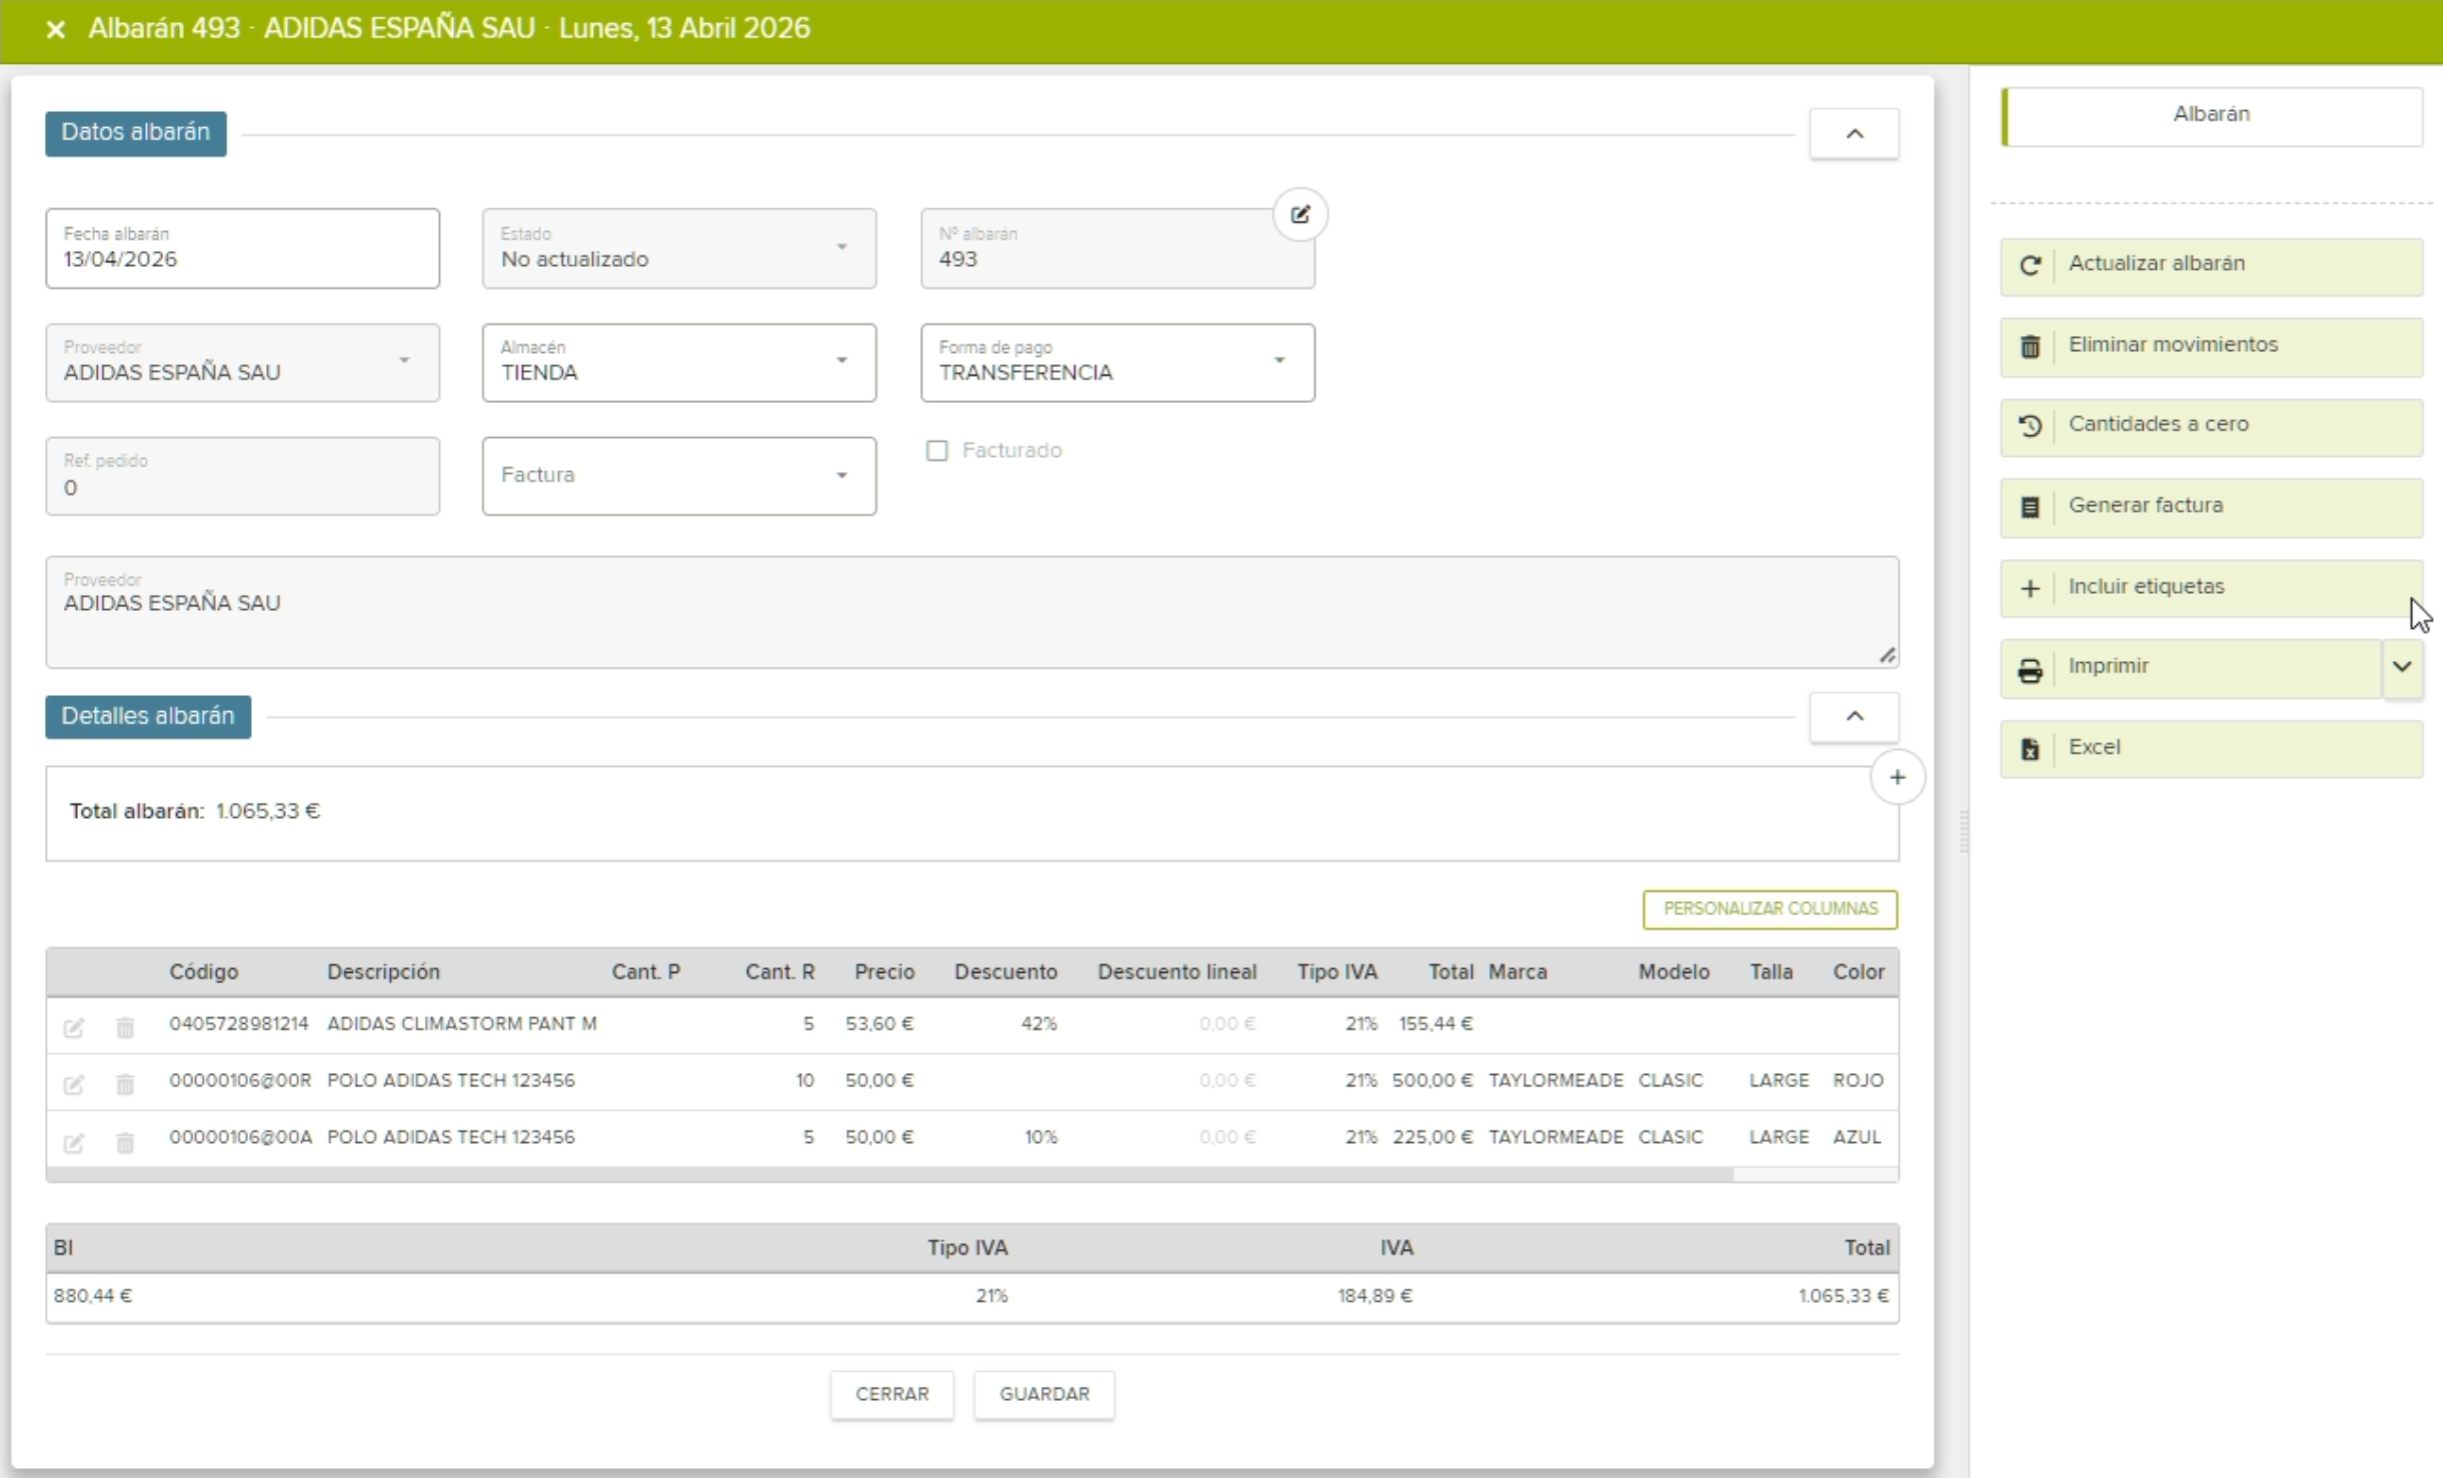Click code 0405728981214 in the table
Viewport: 2443px width, 1478px height.
pos(239,1024)
